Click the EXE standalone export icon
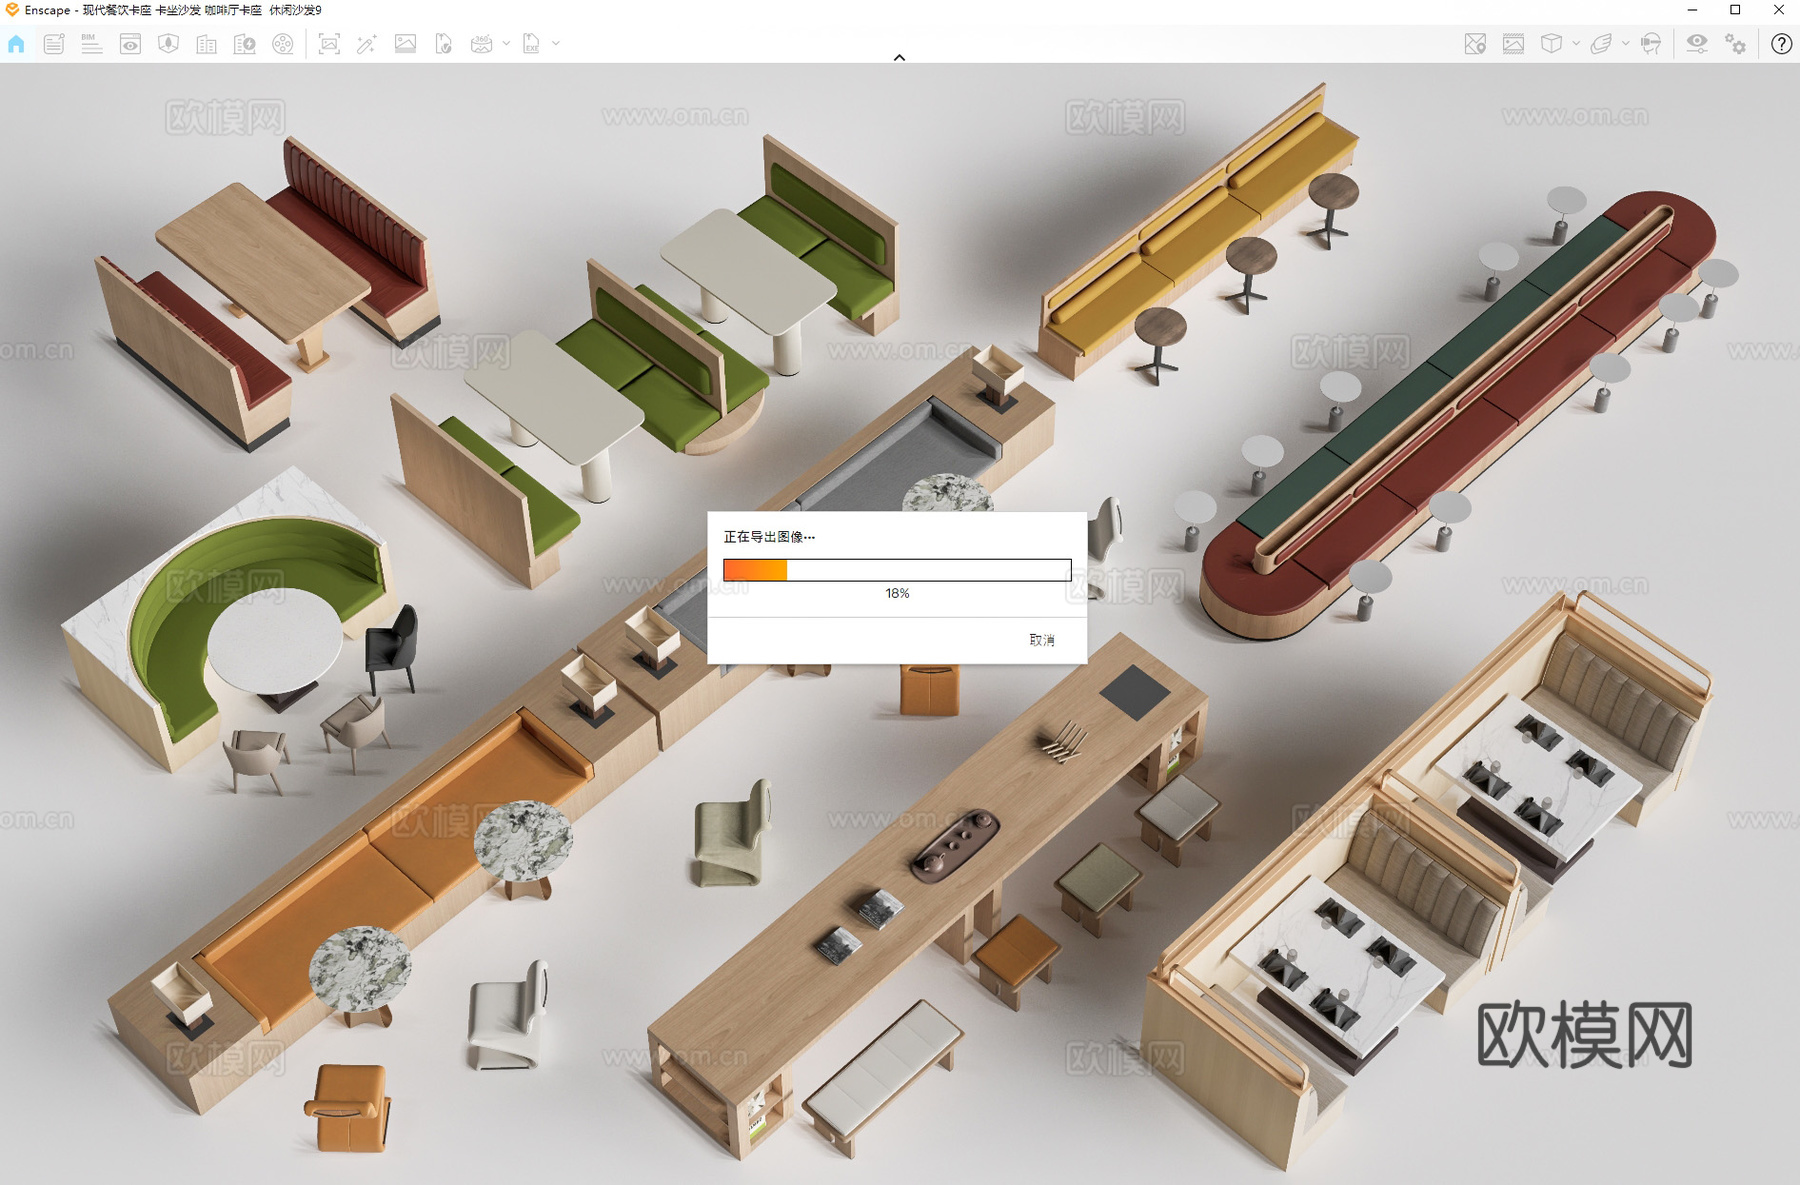Image resolution: width=1800 pixels, height=1185 pixels. point(531,44)
